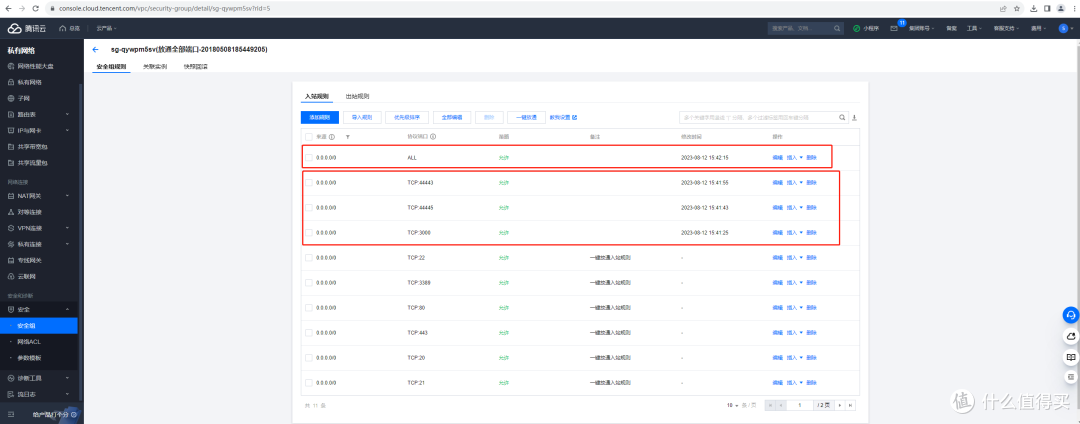Download the rules list via download icon
The image size is (1080, 424).
click(855, 118)
